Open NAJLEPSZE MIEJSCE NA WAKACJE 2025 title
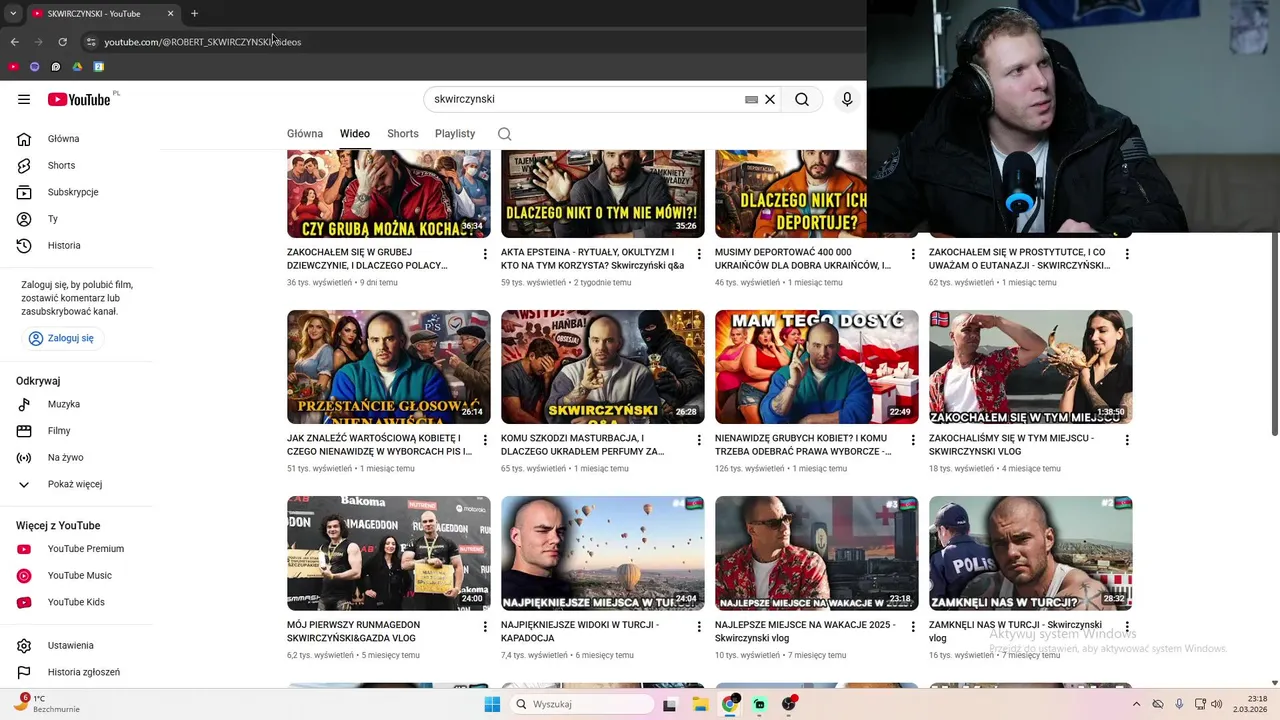1280x720 pixels. (x=805, y=631)
